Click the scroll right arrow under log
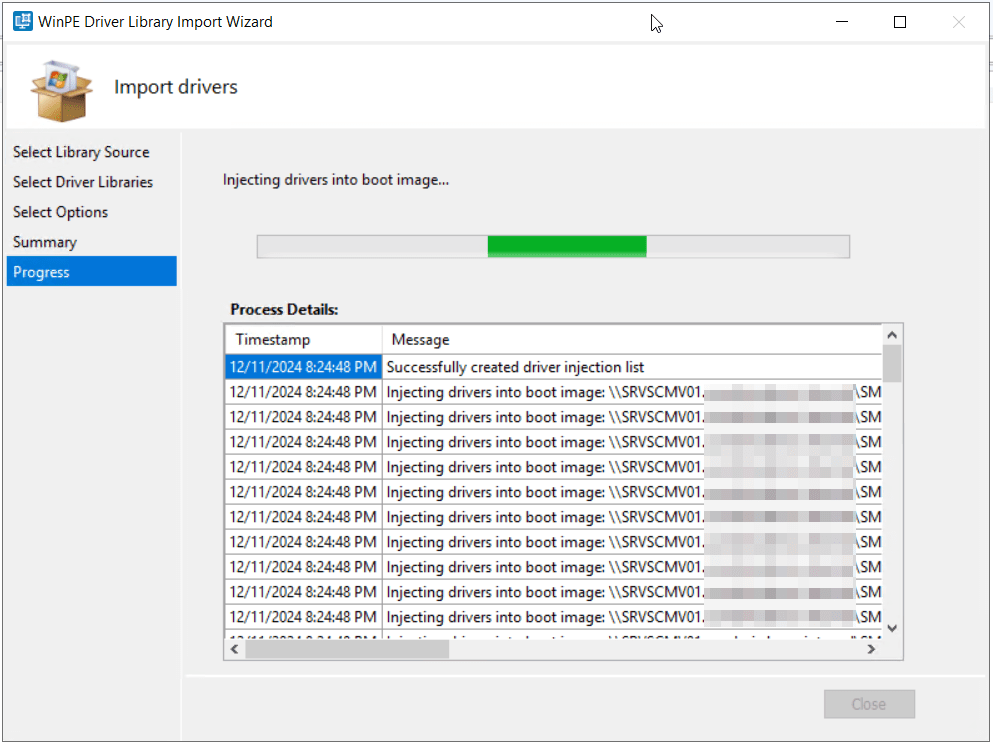Viewport: 993px width, 745px height. pyautogui.click(x=871, y=649)
